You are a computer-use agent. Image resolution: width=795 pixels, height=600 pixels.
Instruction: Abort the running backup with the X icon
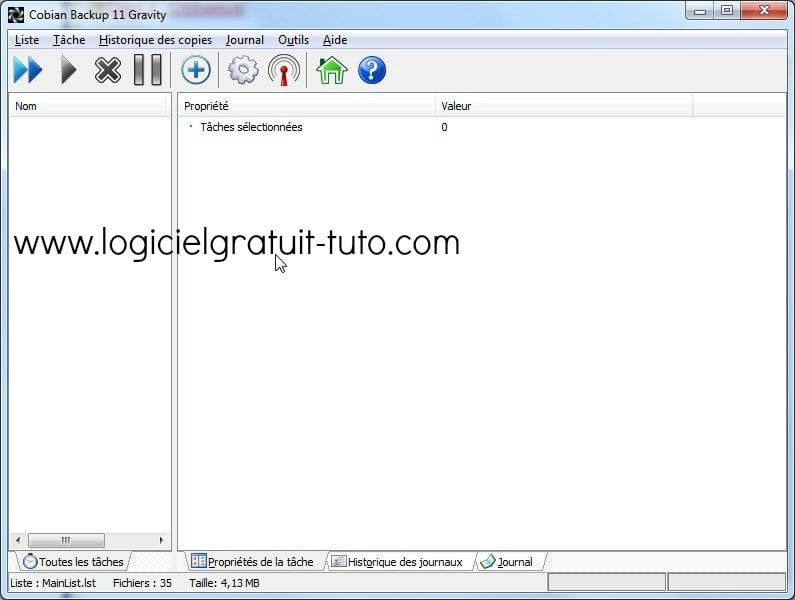108,70
